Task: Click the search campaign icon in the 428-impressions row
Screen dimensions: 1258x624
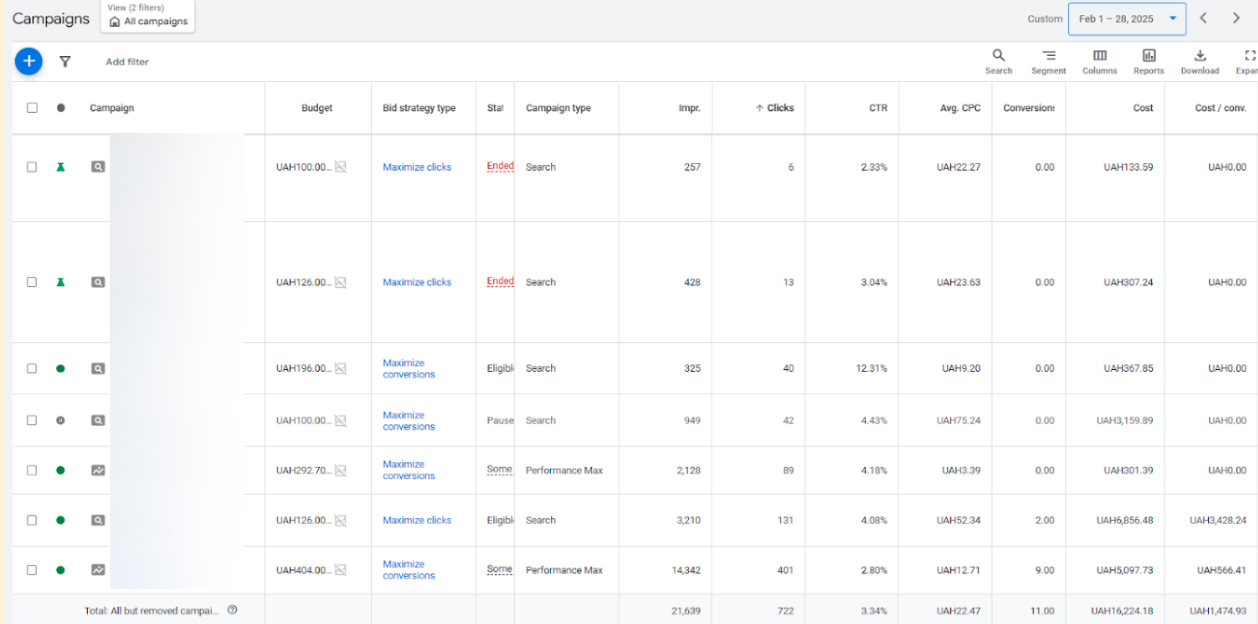Action: click(98, 282)
